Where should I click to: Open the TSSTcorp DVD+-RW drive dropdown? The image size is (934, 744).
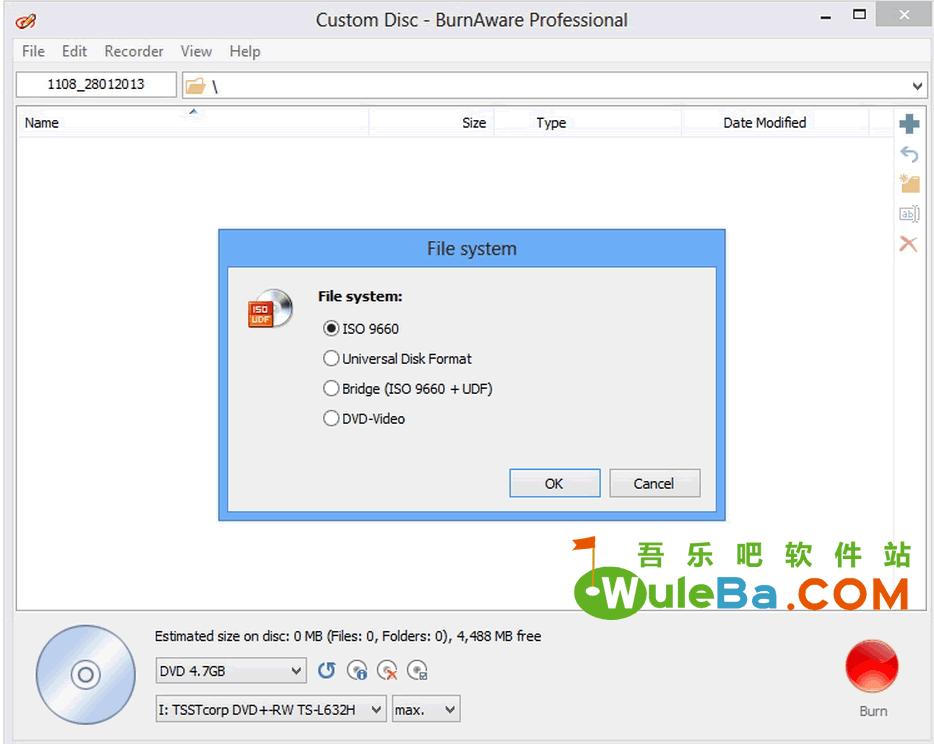click(271, 709)
